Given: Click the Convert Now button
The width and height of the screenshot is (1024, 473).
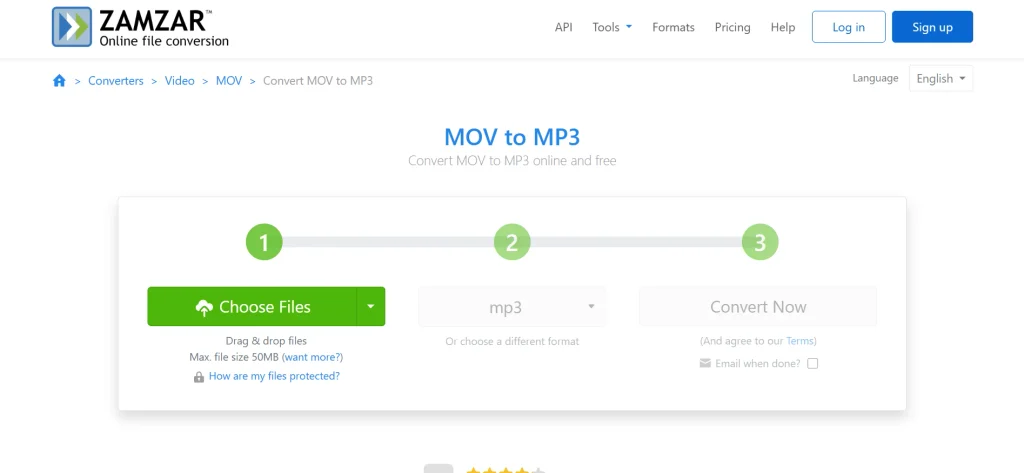Looking at the screenshot, I should click(x=758, y=307).
